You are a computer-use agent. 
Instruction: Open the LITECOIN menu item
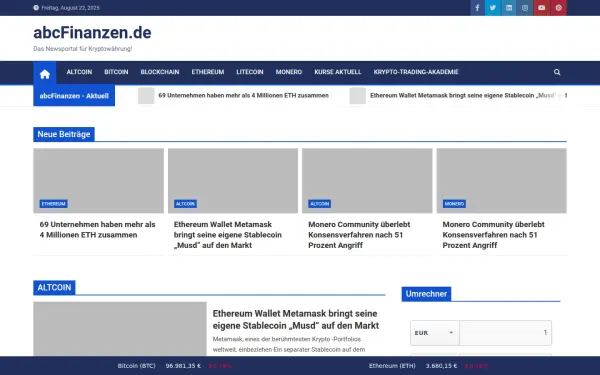click(x=250, y=72)
